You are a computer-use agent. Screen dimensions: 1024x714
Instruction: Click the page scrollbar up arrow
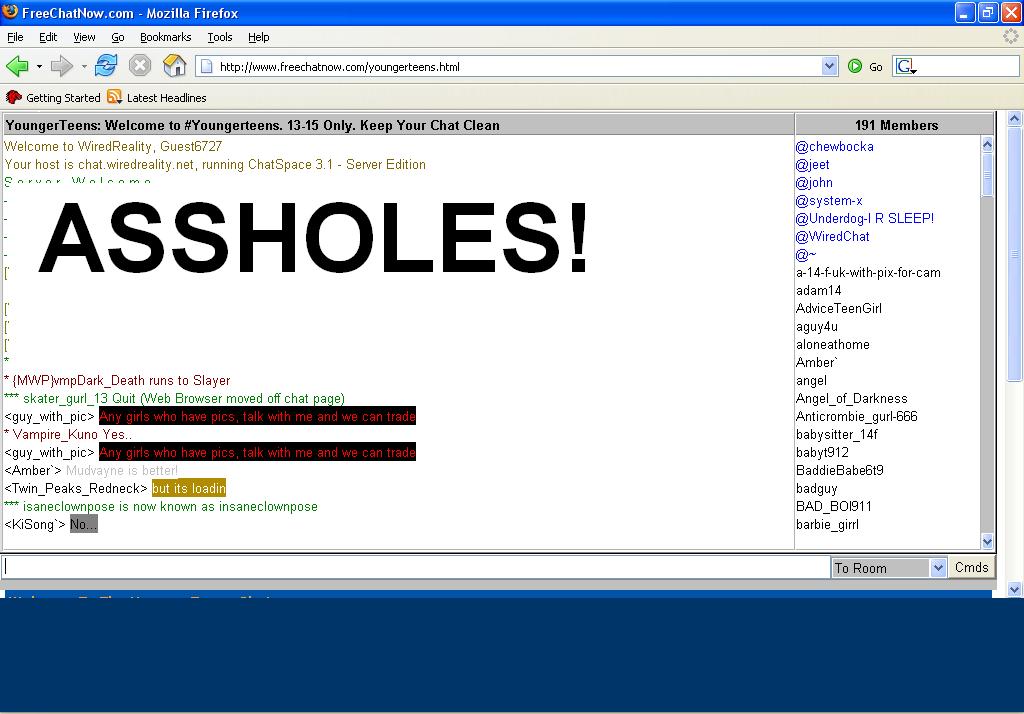pos(1014,119)
